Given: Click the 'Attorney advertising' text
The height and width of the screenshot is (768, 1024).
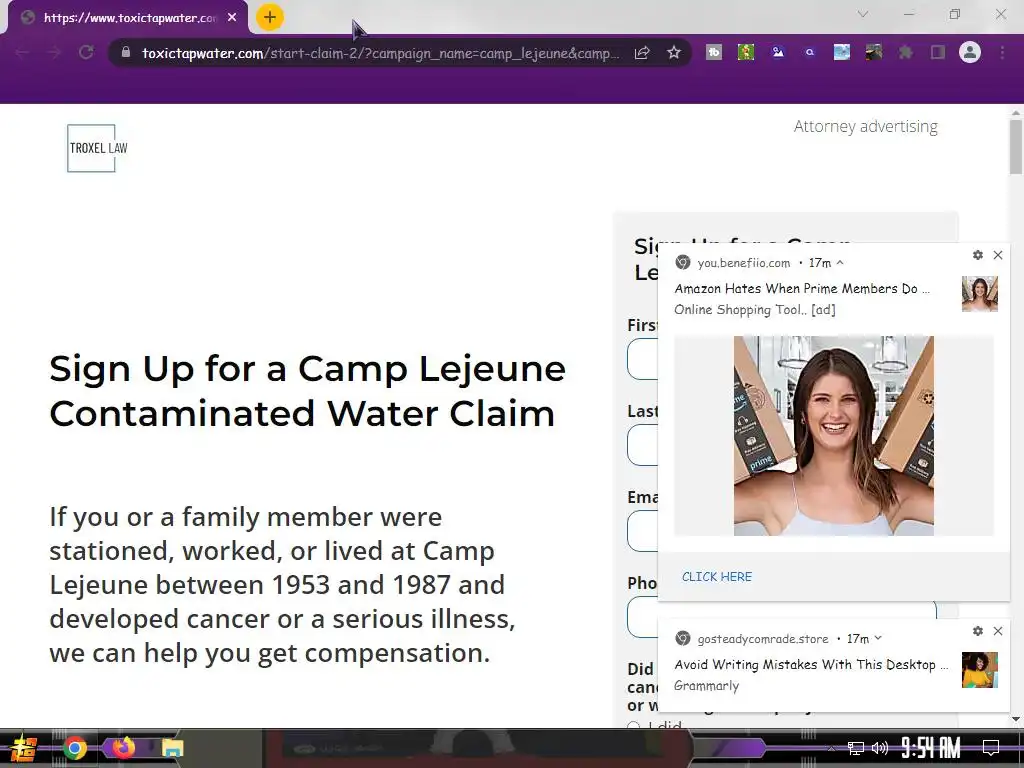Looking at the screenshot, I should (x=865, y=126).
